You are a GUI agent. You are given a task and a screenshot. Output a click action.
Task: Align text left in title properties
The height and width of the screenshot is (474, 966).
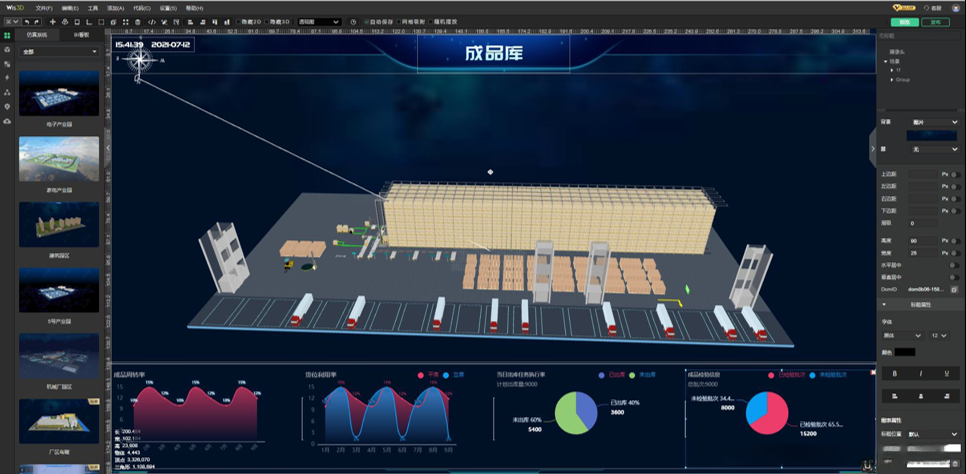895,396
